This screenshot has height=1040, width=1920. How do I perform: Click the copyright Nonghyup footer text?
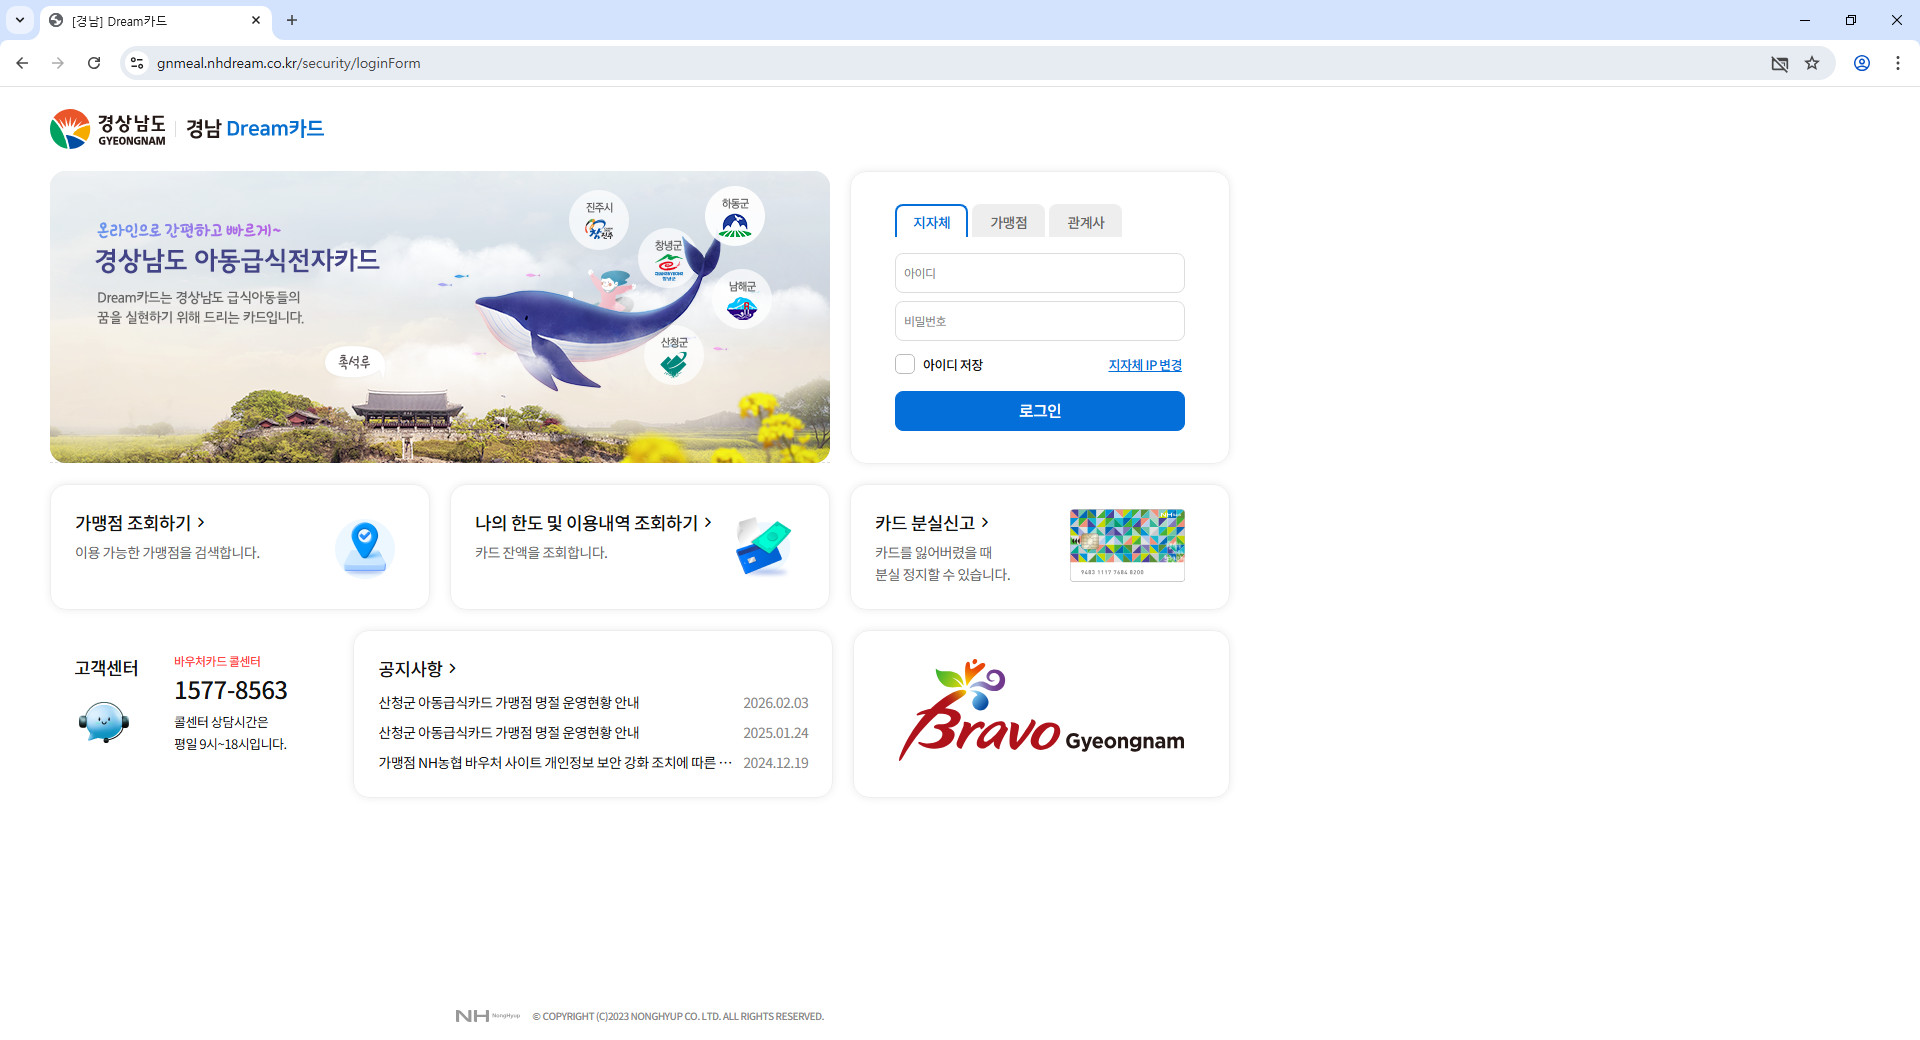(678, 1016)
